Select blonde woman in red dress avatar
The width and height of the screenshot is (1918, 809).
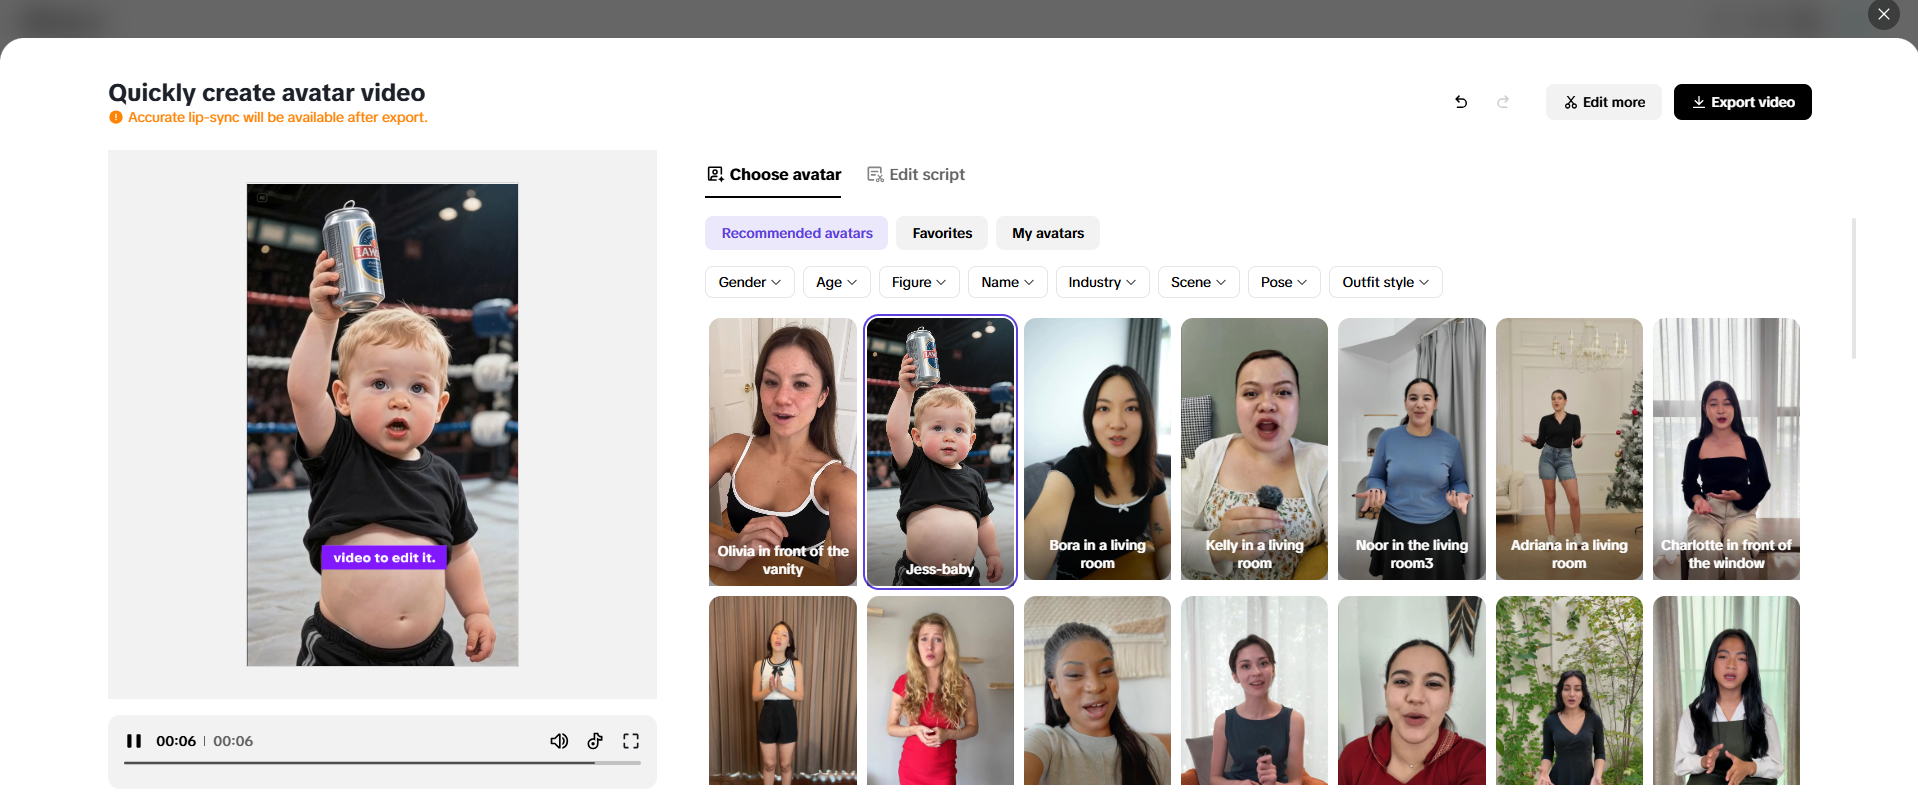pyautogui.click(x=940, y=690)
